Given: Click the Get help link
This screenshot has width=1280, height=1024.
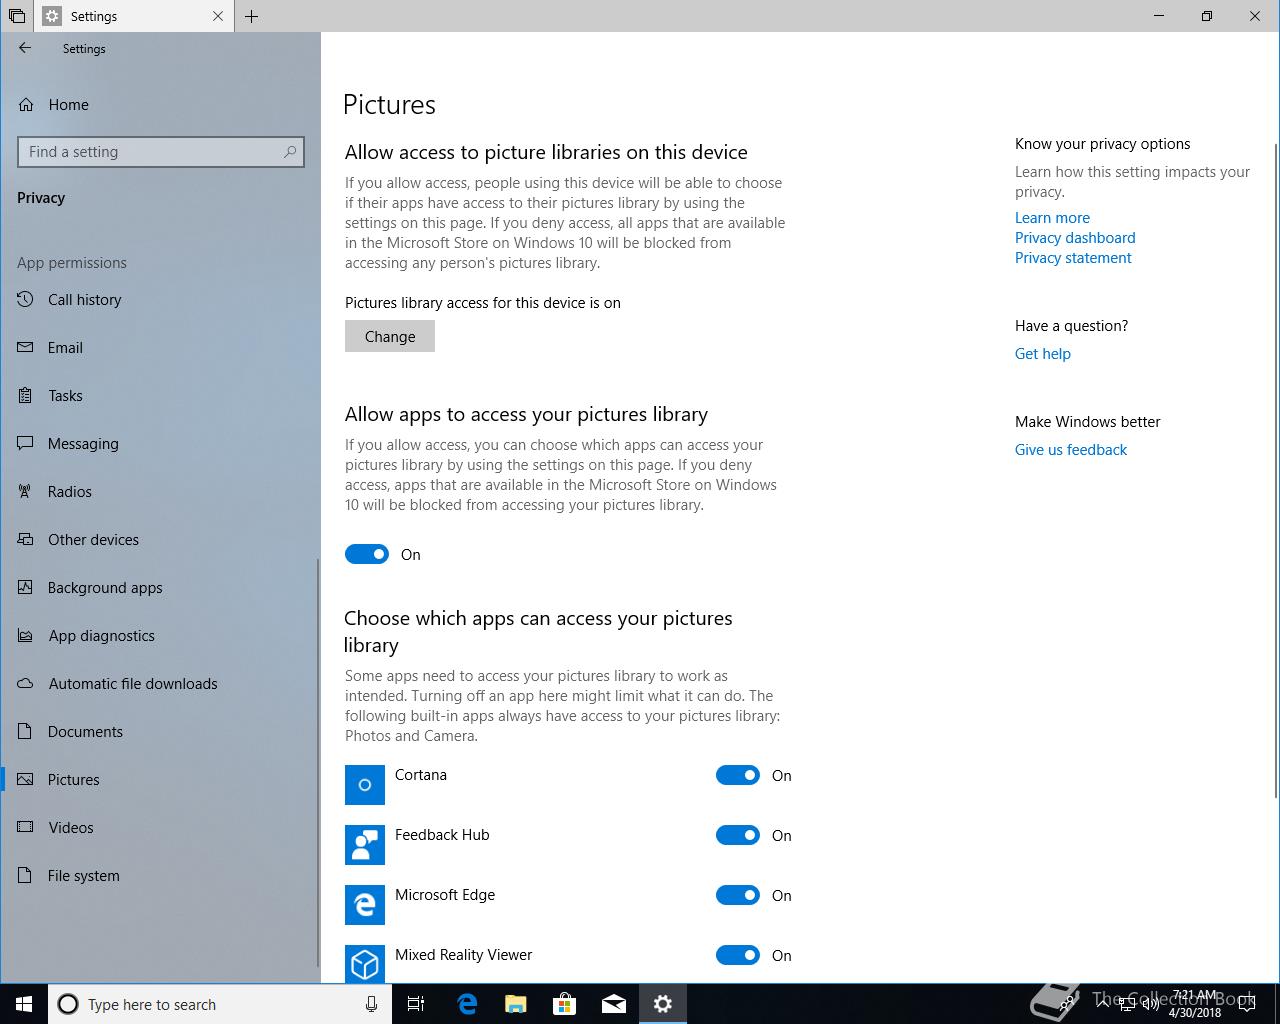Looking at the screenshot, I should pos(1043,354).
